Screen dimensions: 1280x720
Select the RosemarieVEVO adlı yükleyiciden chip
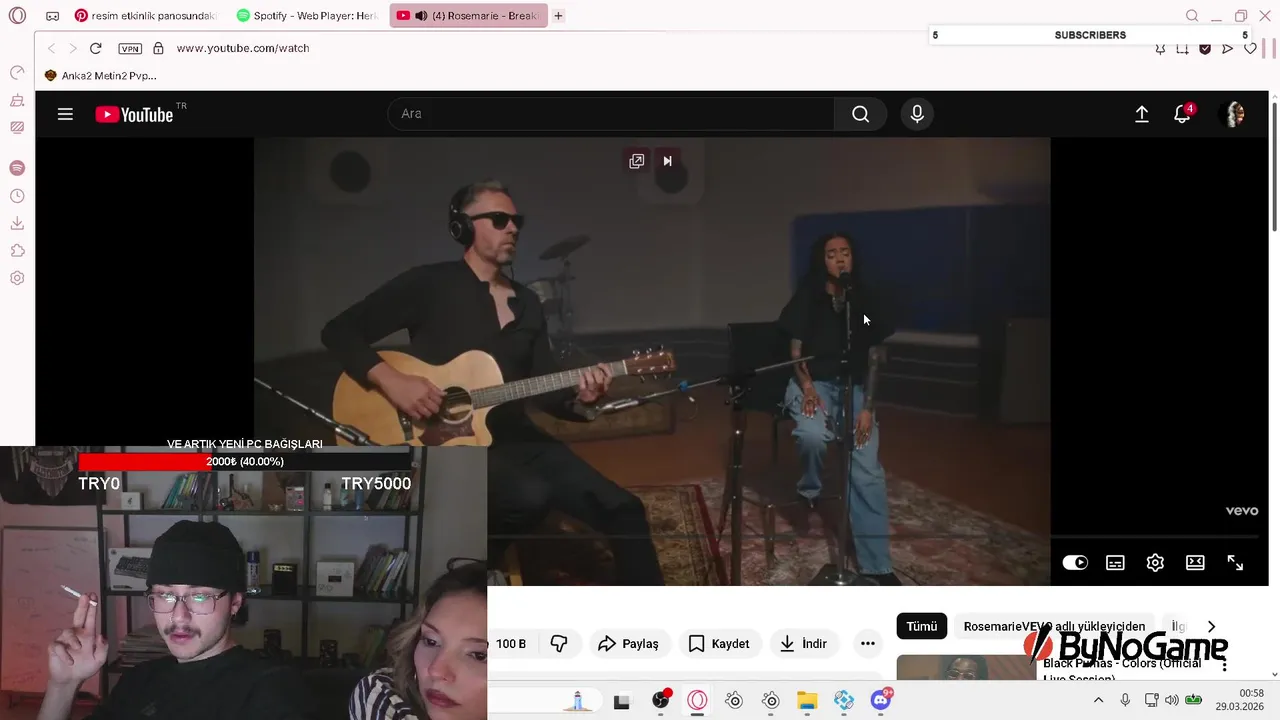(1054, 626)
